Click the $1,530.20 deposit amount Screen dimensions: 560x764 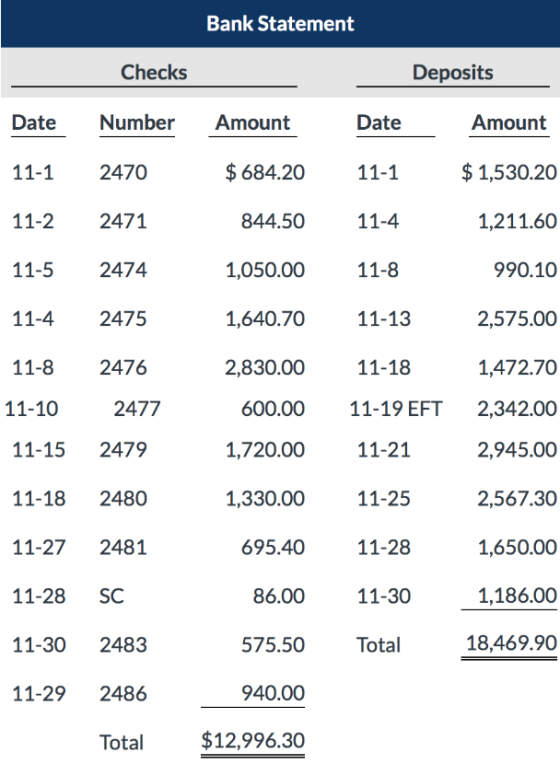click(x=509, y=172)
